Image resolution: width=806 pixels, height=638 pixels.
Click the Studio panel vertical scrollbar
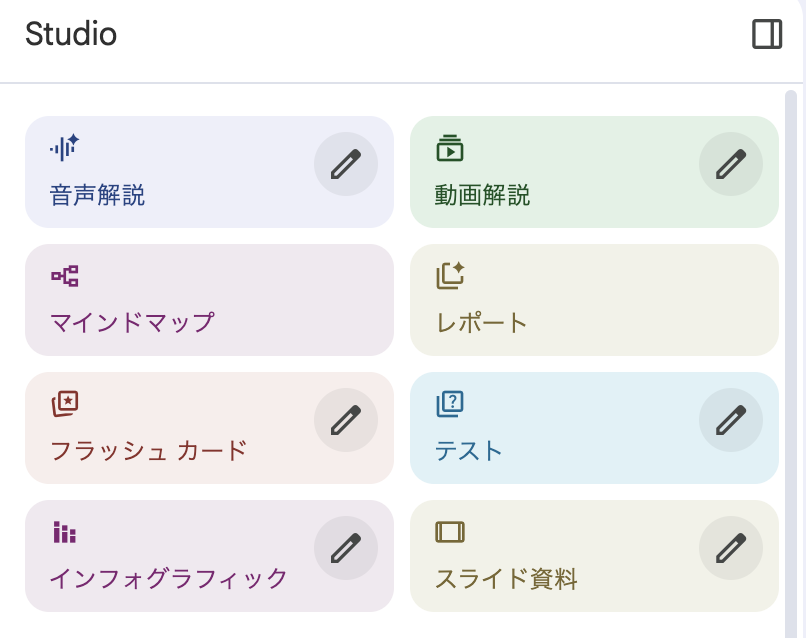click(x=791, y=300)
